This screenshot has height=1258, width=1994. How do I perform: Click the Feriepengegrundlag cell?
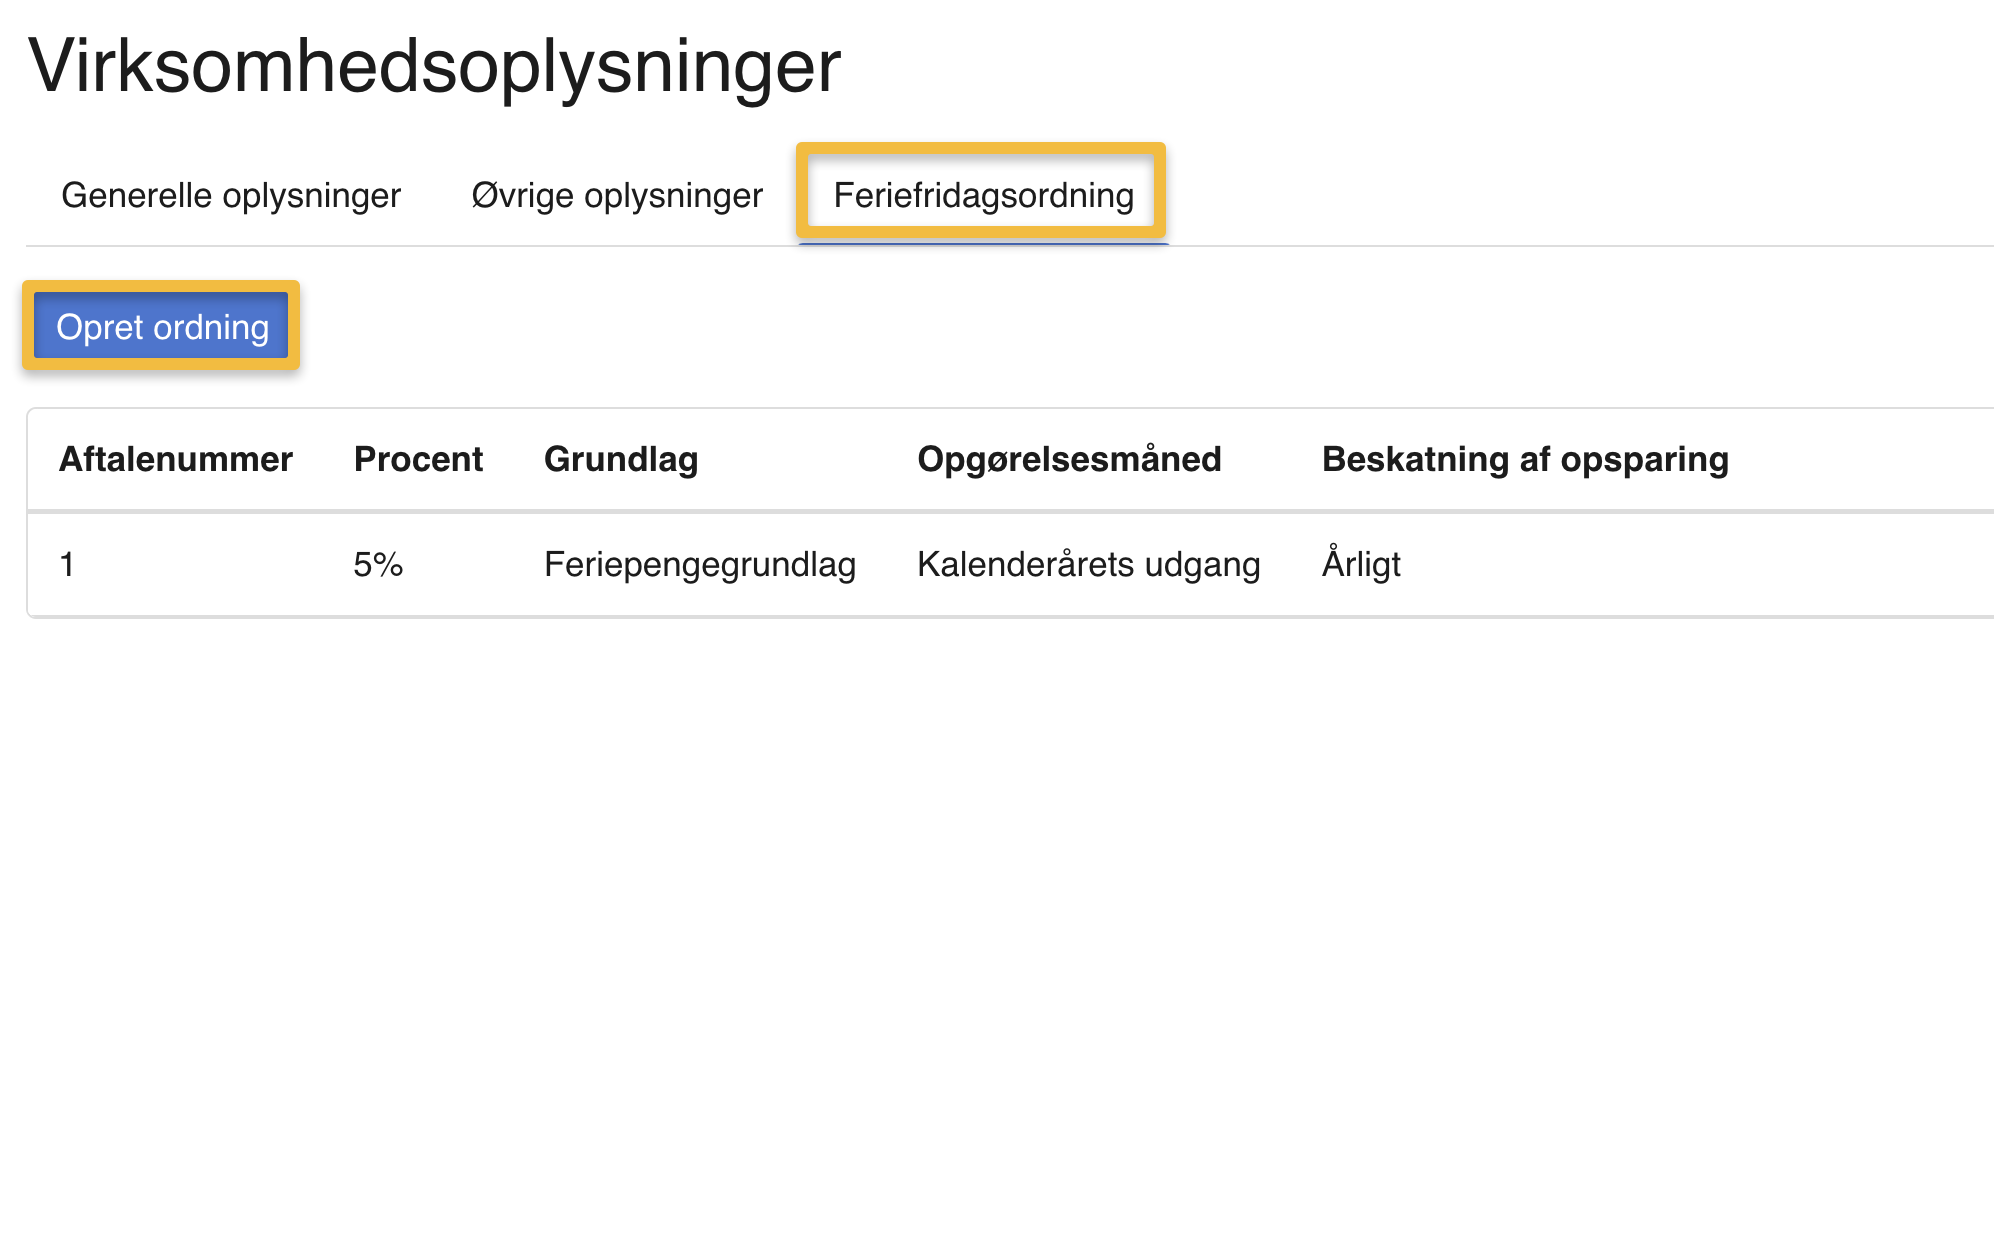point(700,564)
